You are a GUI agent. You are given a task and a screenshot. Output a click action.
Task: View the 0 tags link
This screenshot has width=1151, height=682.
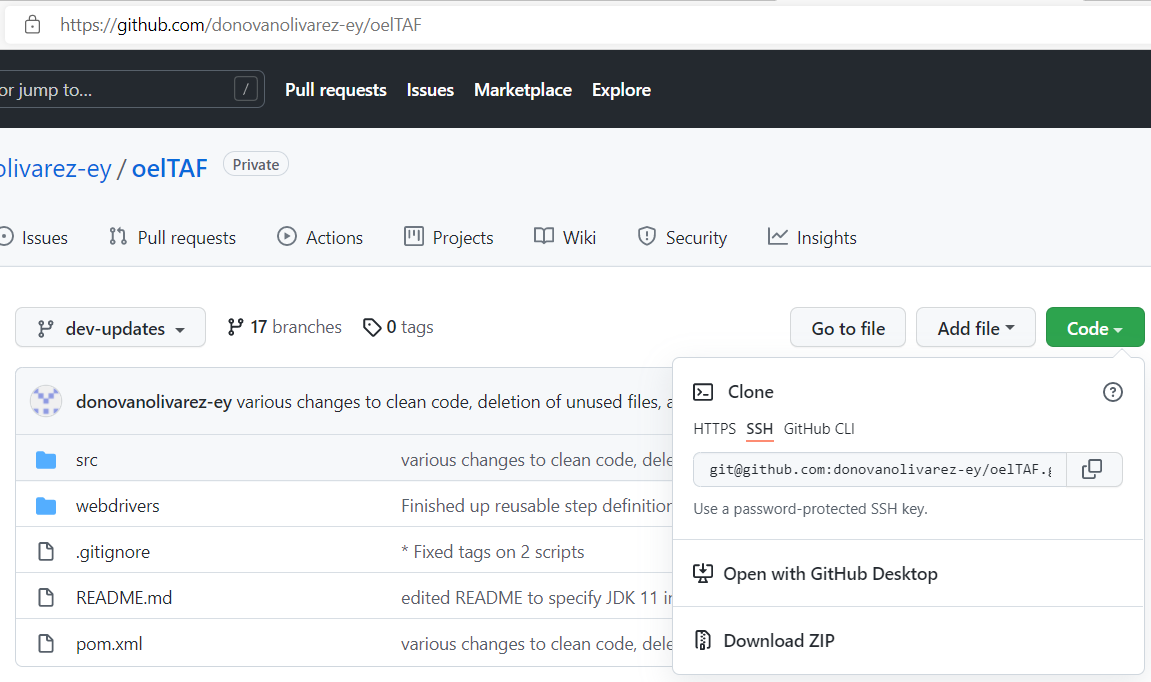click(398, 327)
